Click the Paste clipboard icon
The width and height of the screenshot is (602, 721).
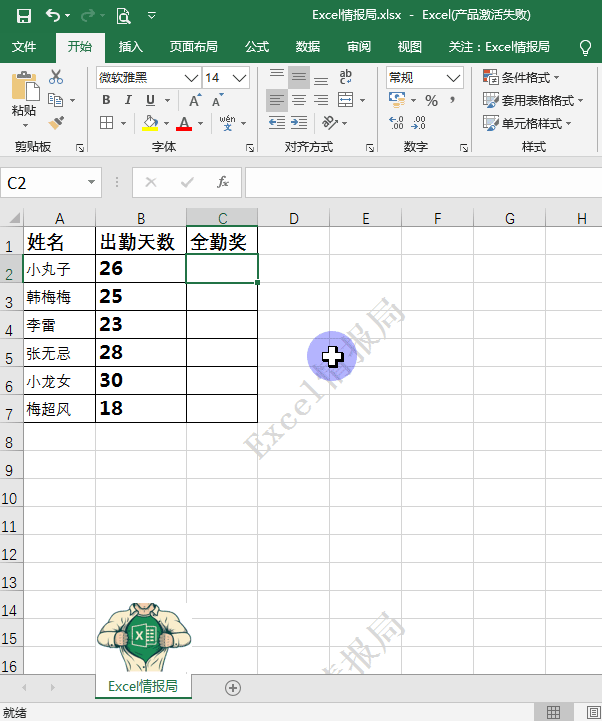click(24, 90)
